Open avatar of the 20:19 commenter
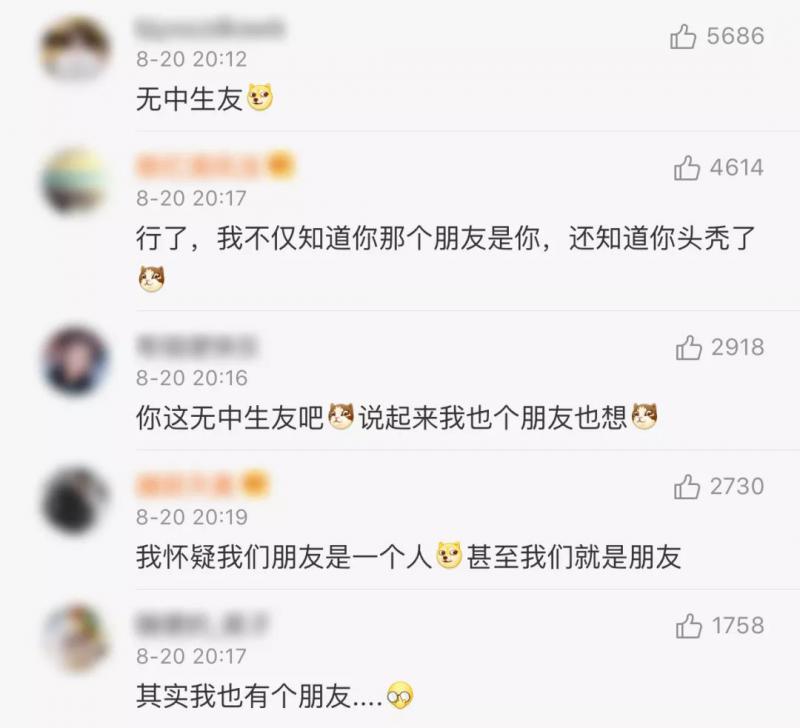 (x=76, y=500)
